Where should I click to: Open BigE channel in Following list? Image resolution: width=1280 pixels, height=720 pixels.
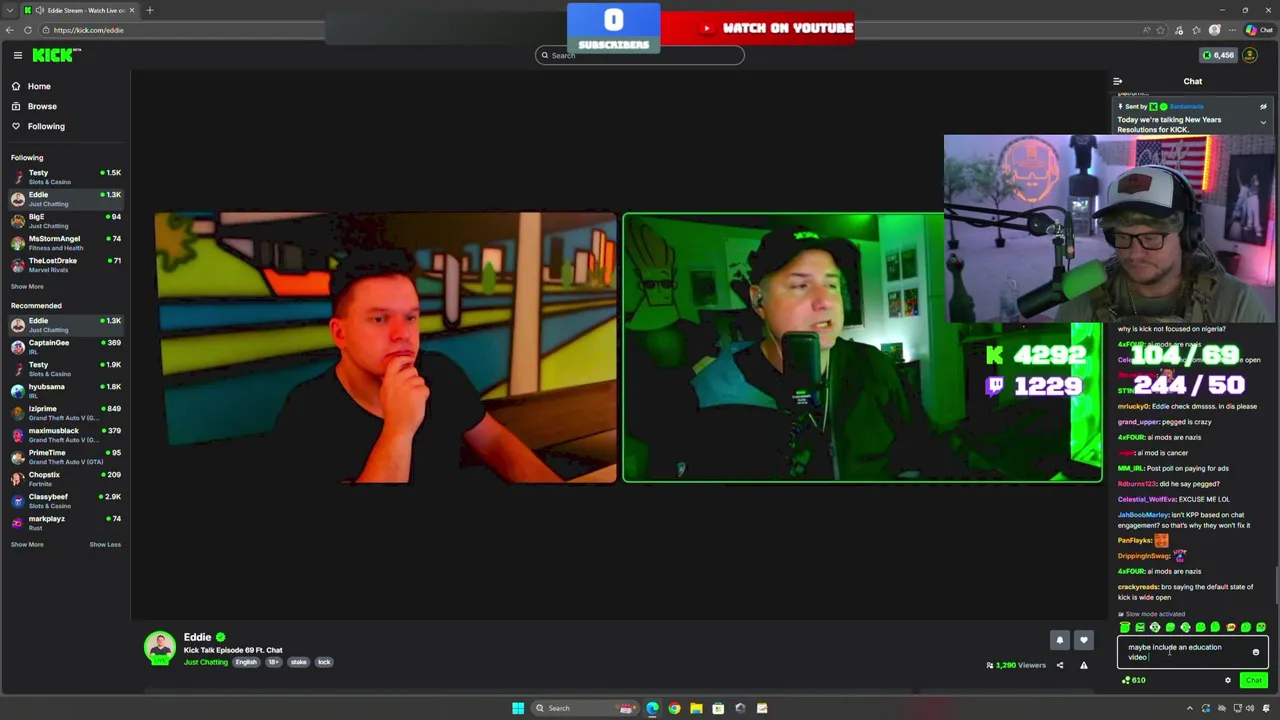pos(66,221)
